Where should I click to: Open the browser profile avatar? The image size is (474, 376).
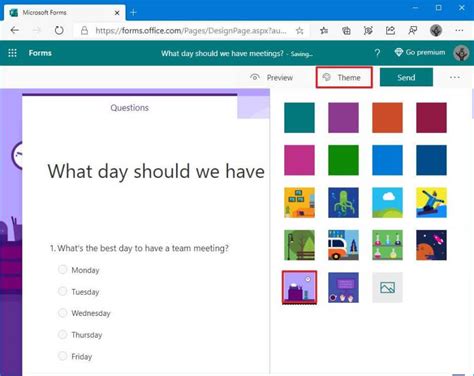coord(436,31)
